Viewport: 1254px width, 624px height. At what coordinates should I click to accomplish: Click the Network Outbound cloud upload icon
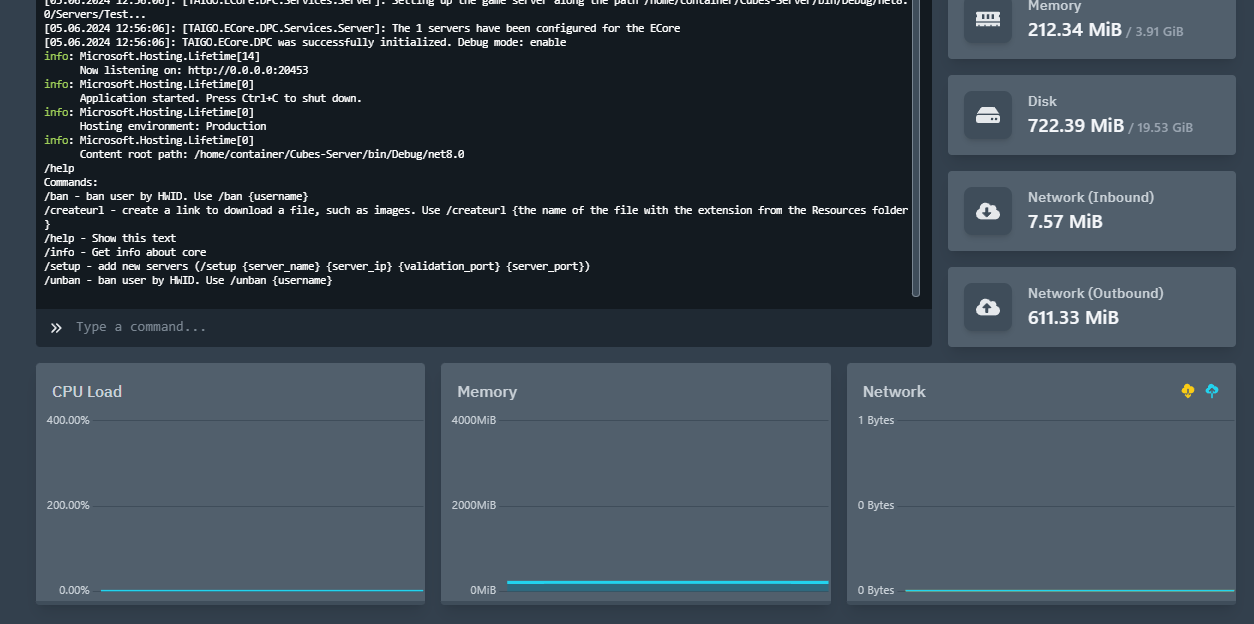coord(987,307)
